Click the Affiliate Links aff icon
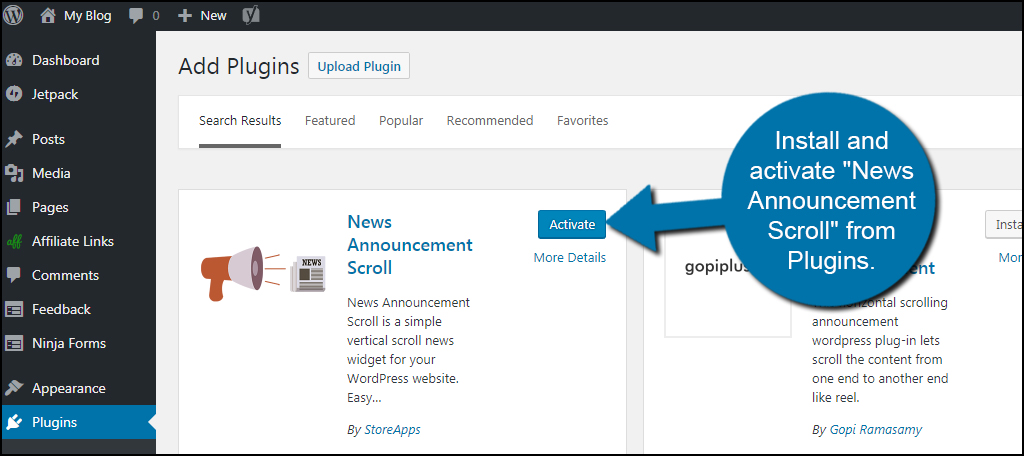 [x=14, y=242]
